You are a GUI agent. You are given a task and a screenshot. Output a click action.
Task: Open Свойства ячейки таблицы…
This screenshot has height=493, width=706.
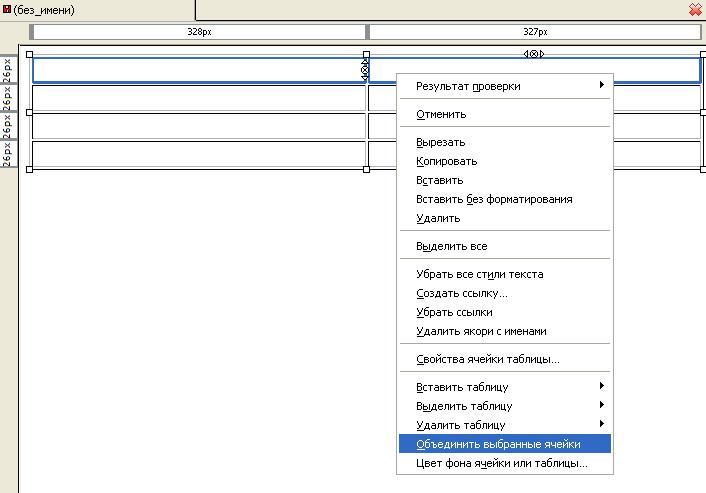click(505, 359)
